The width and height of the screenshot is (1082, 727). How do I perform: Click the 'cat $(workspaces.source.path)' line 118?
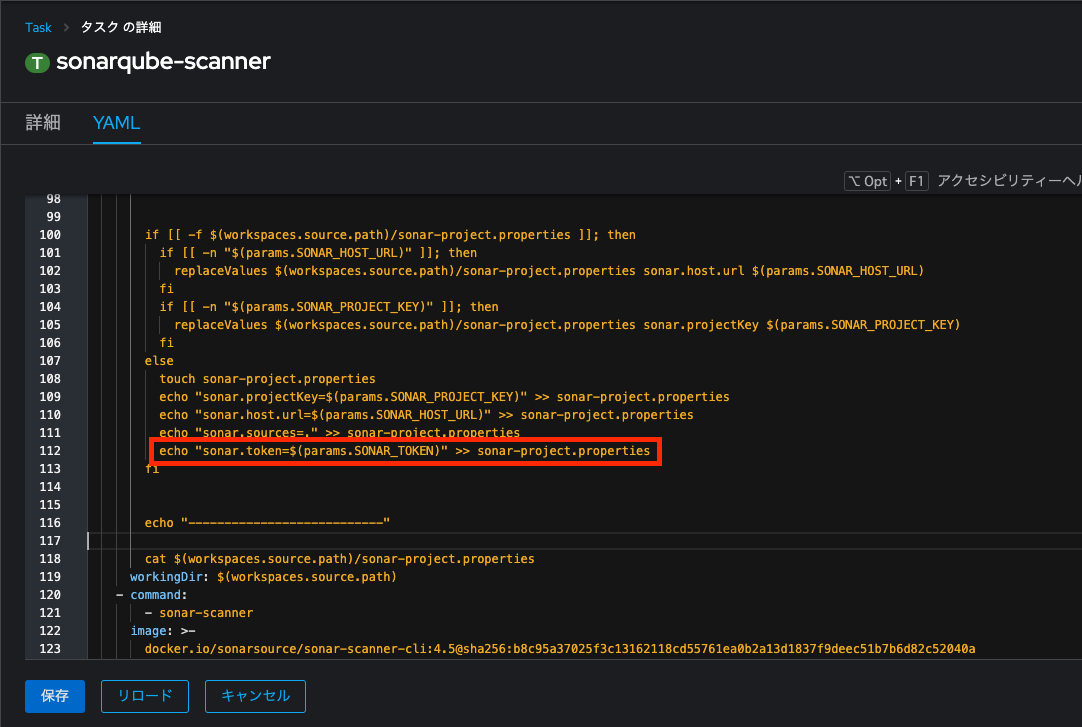pyautogui.click(x=340, y=559)
